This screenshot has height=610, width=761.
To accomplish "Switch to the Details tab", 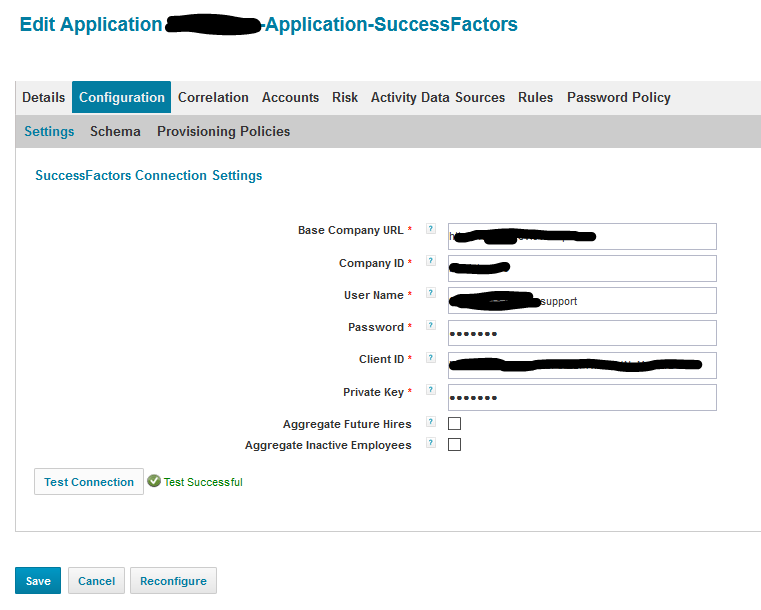I will click(x=44, y=98).
